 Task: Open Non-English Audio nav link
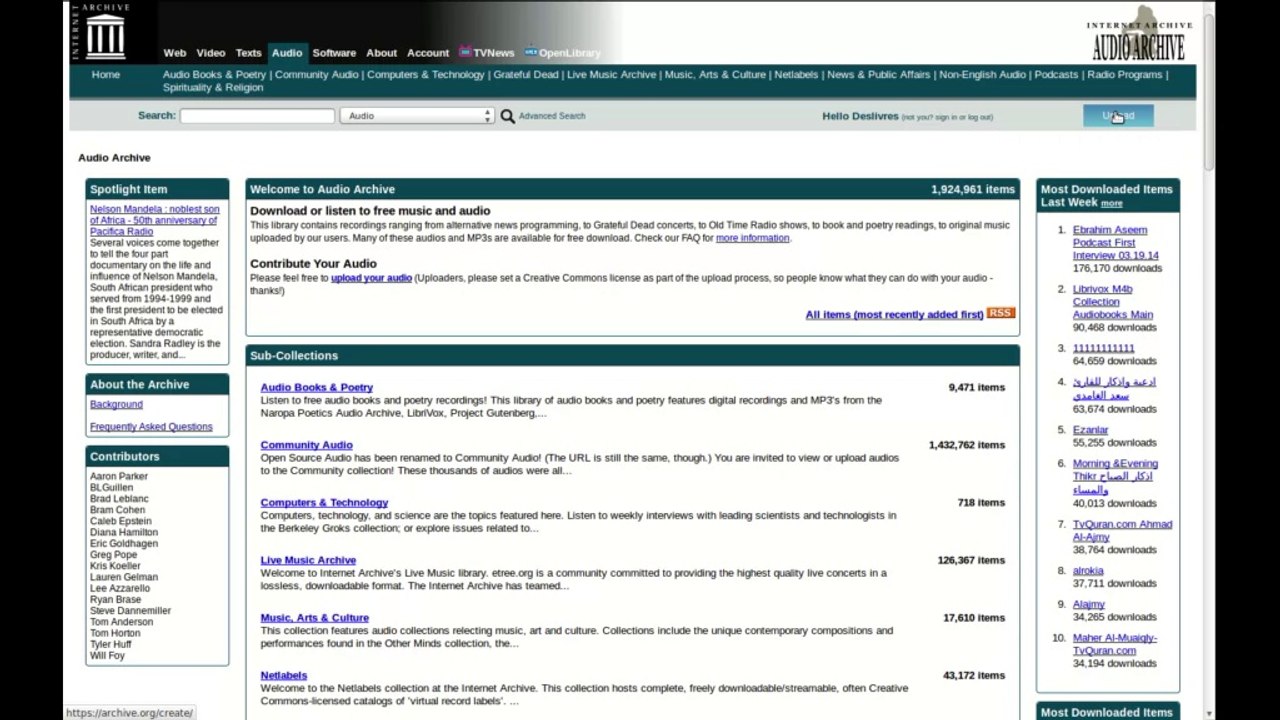tap(983, 75)
